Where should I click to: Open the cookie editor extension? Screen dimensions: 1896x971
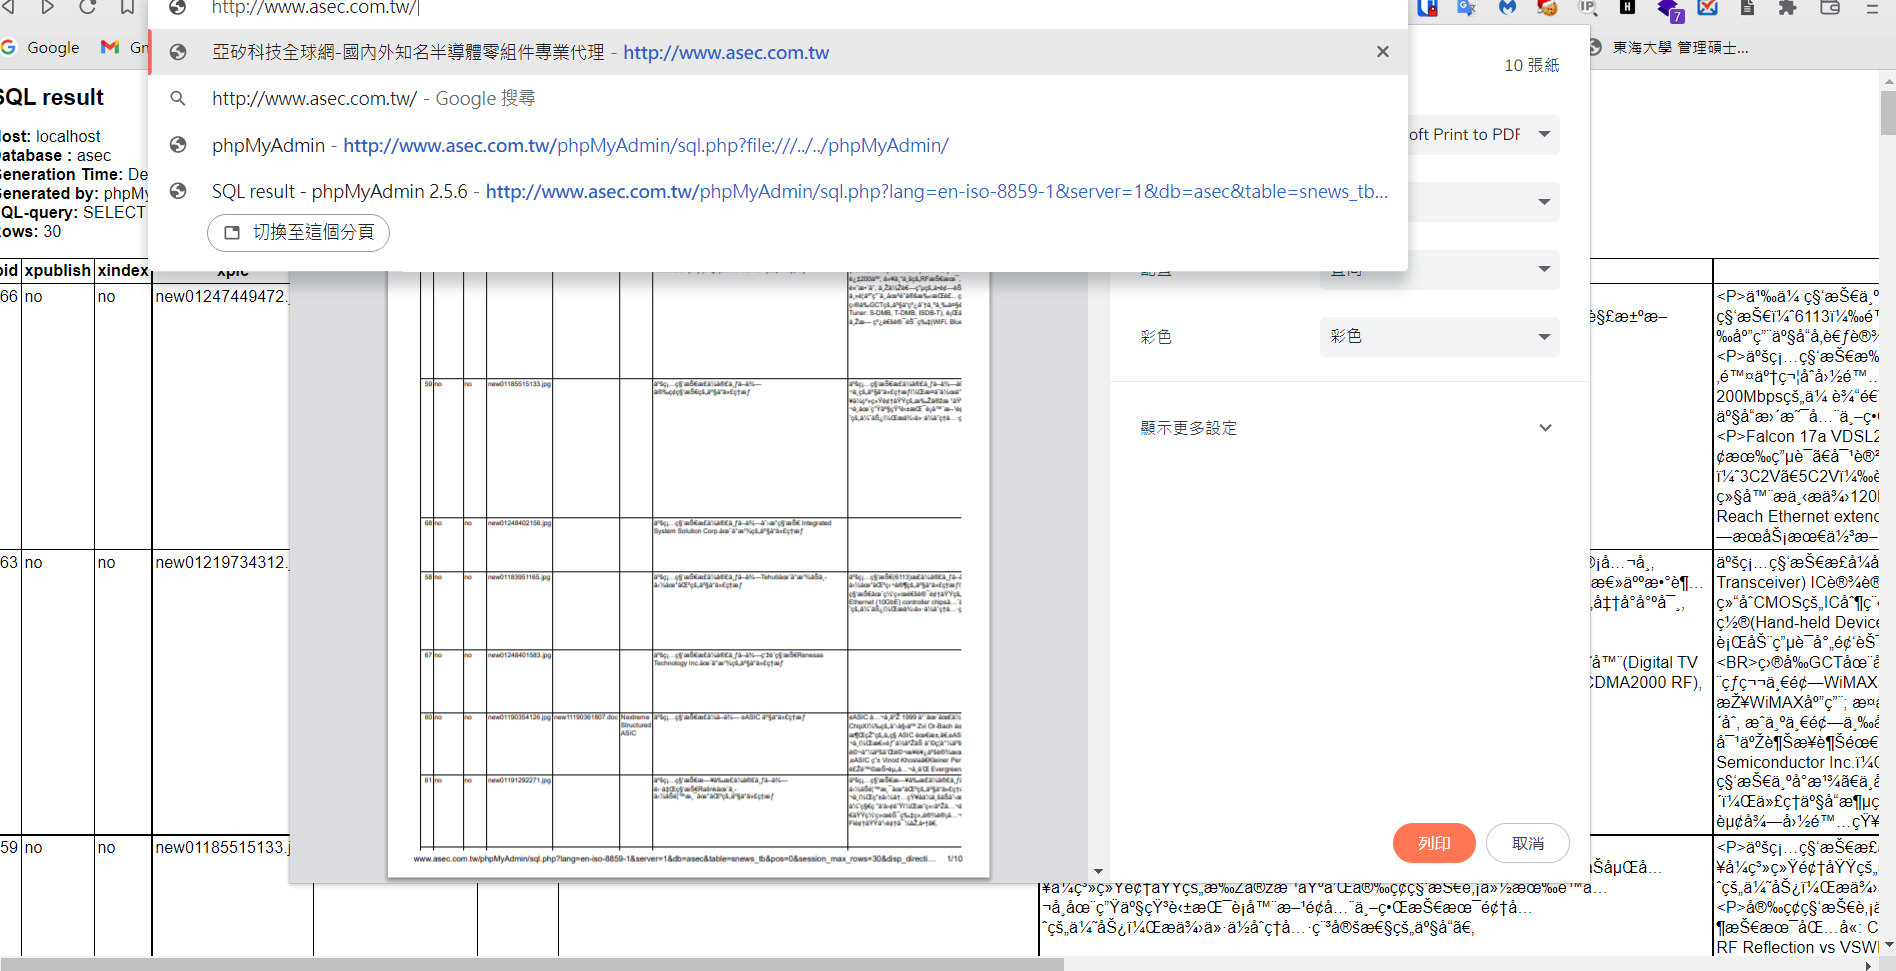(x=1547, y=7)
